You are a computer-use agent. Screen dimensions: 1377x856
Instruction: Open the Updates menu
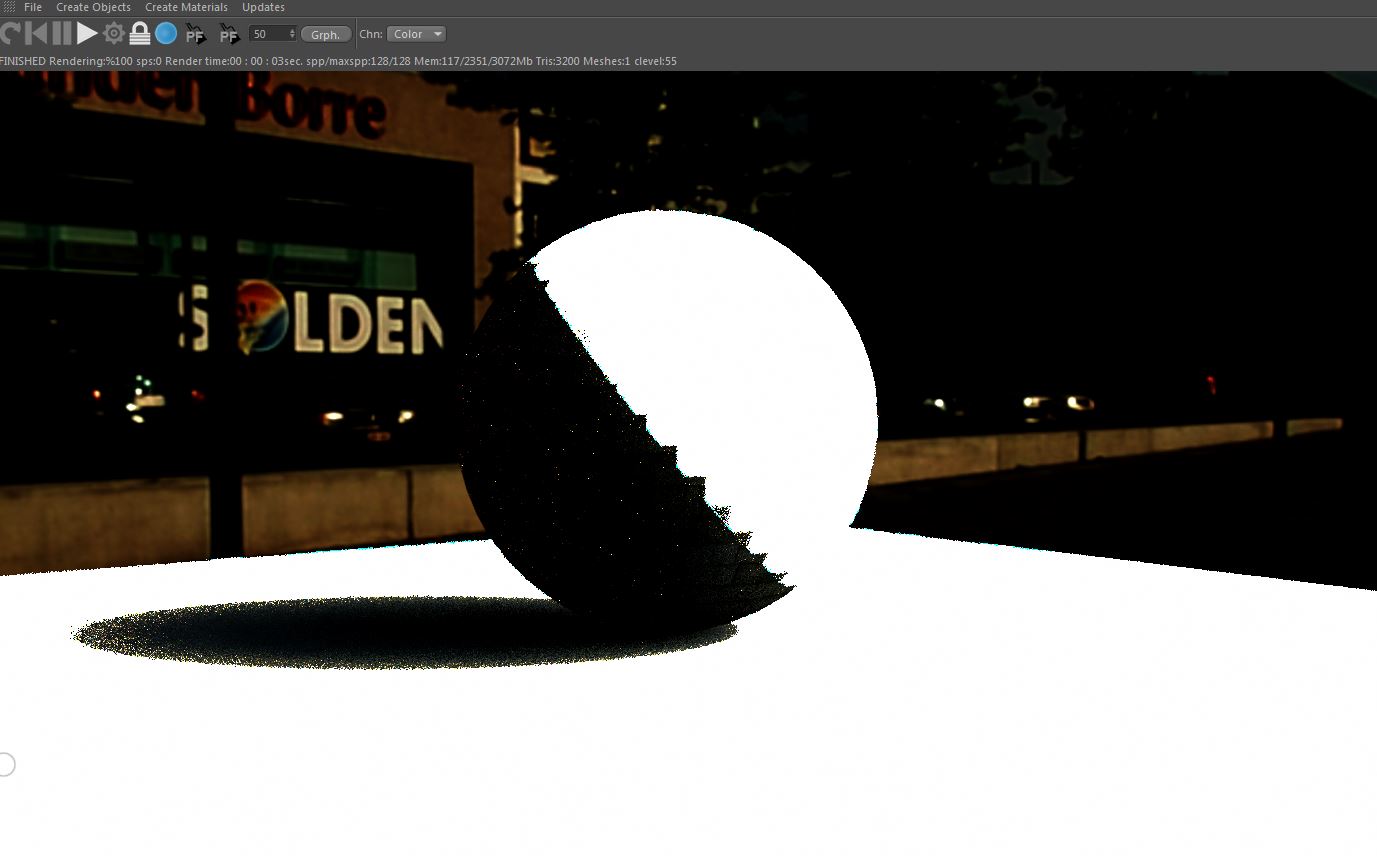(263, 7)
